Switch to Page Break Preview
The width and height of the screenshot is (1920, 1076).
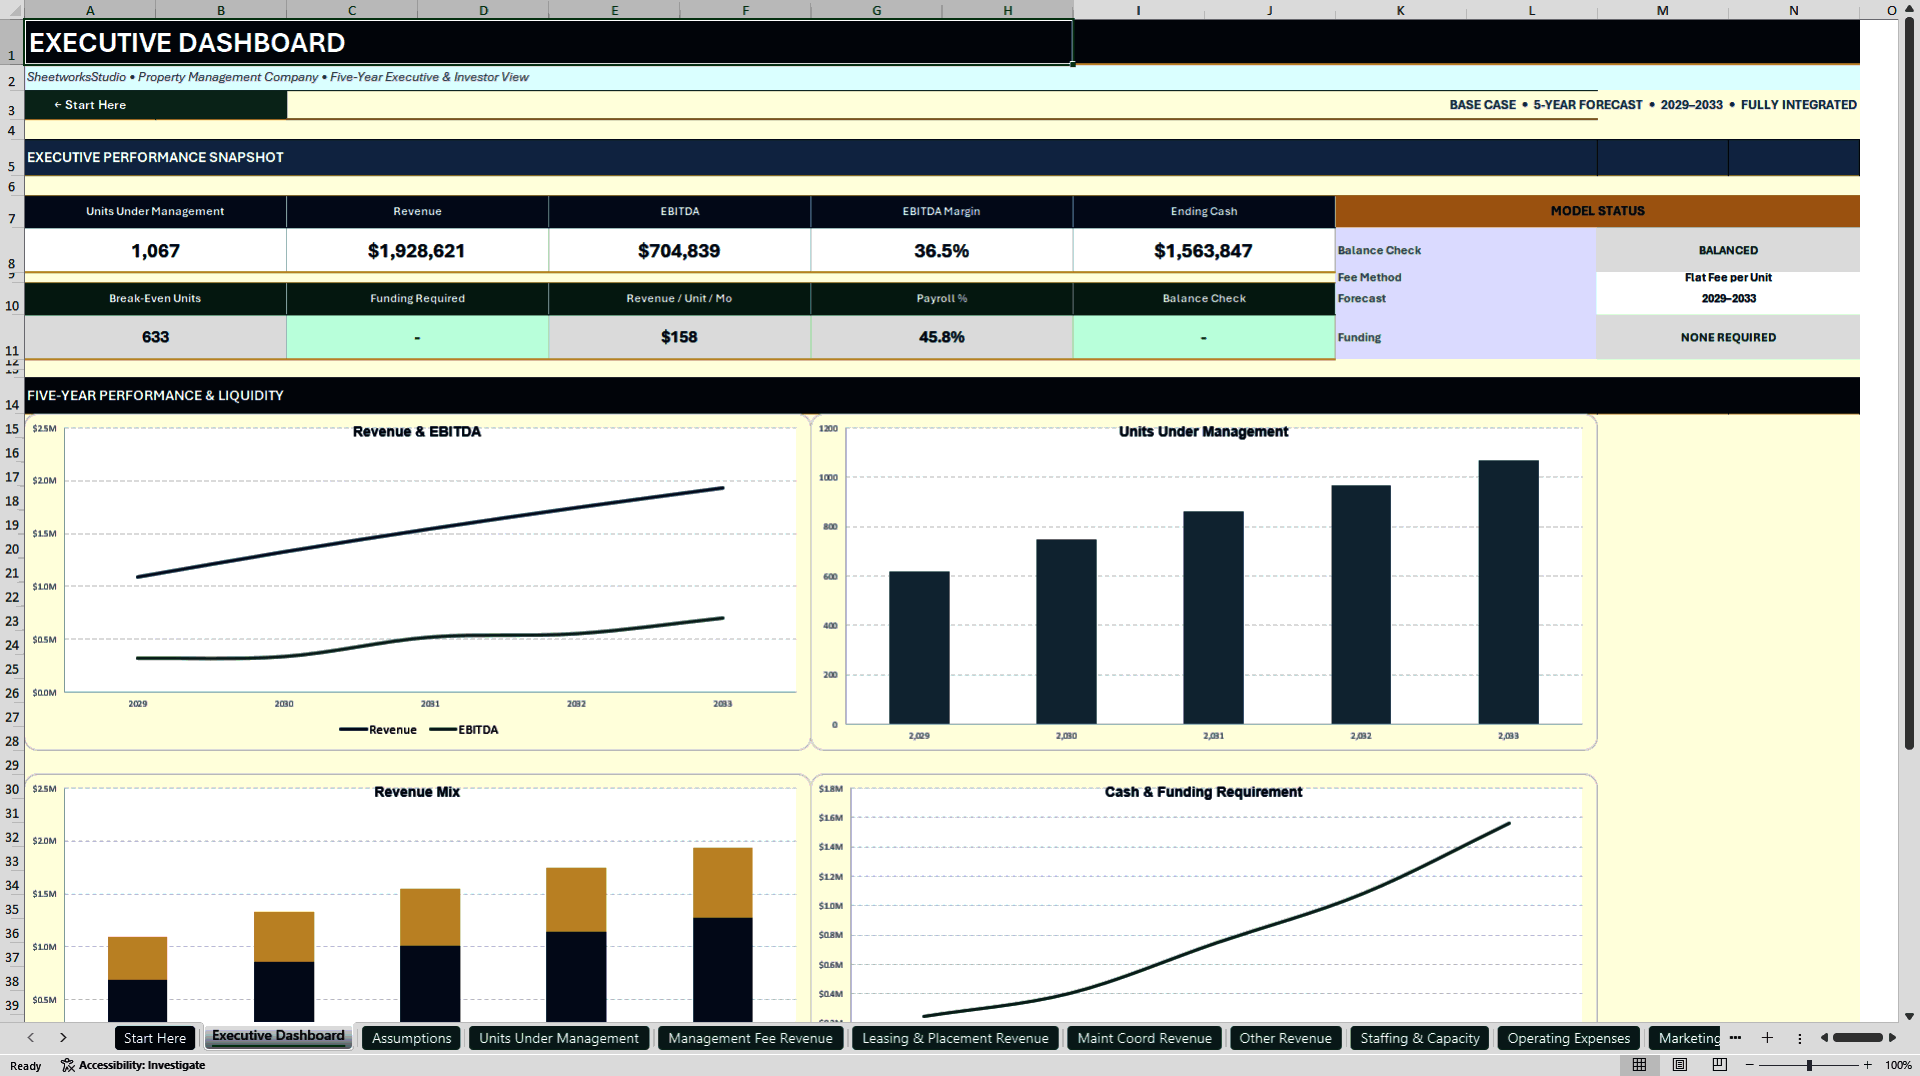pyautogui.click(x=1720, y=1065)
